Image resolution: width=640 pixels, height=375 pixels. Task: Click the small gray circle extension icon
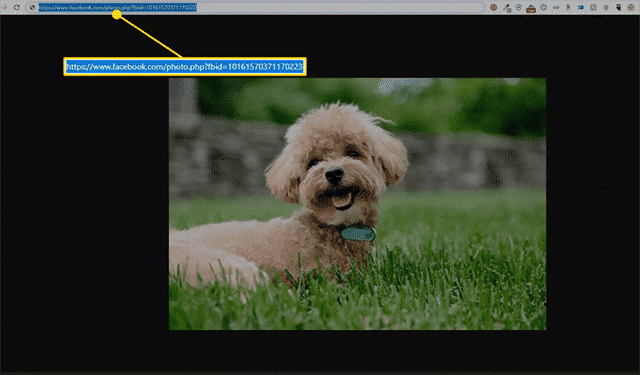(606, 7)
